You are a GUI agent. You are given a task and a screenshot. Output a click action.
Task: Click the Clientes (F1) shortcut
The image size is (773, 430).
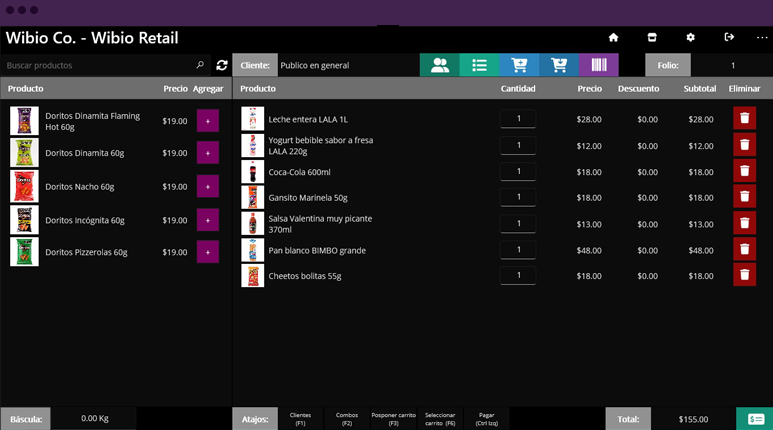tap(301, 419)
